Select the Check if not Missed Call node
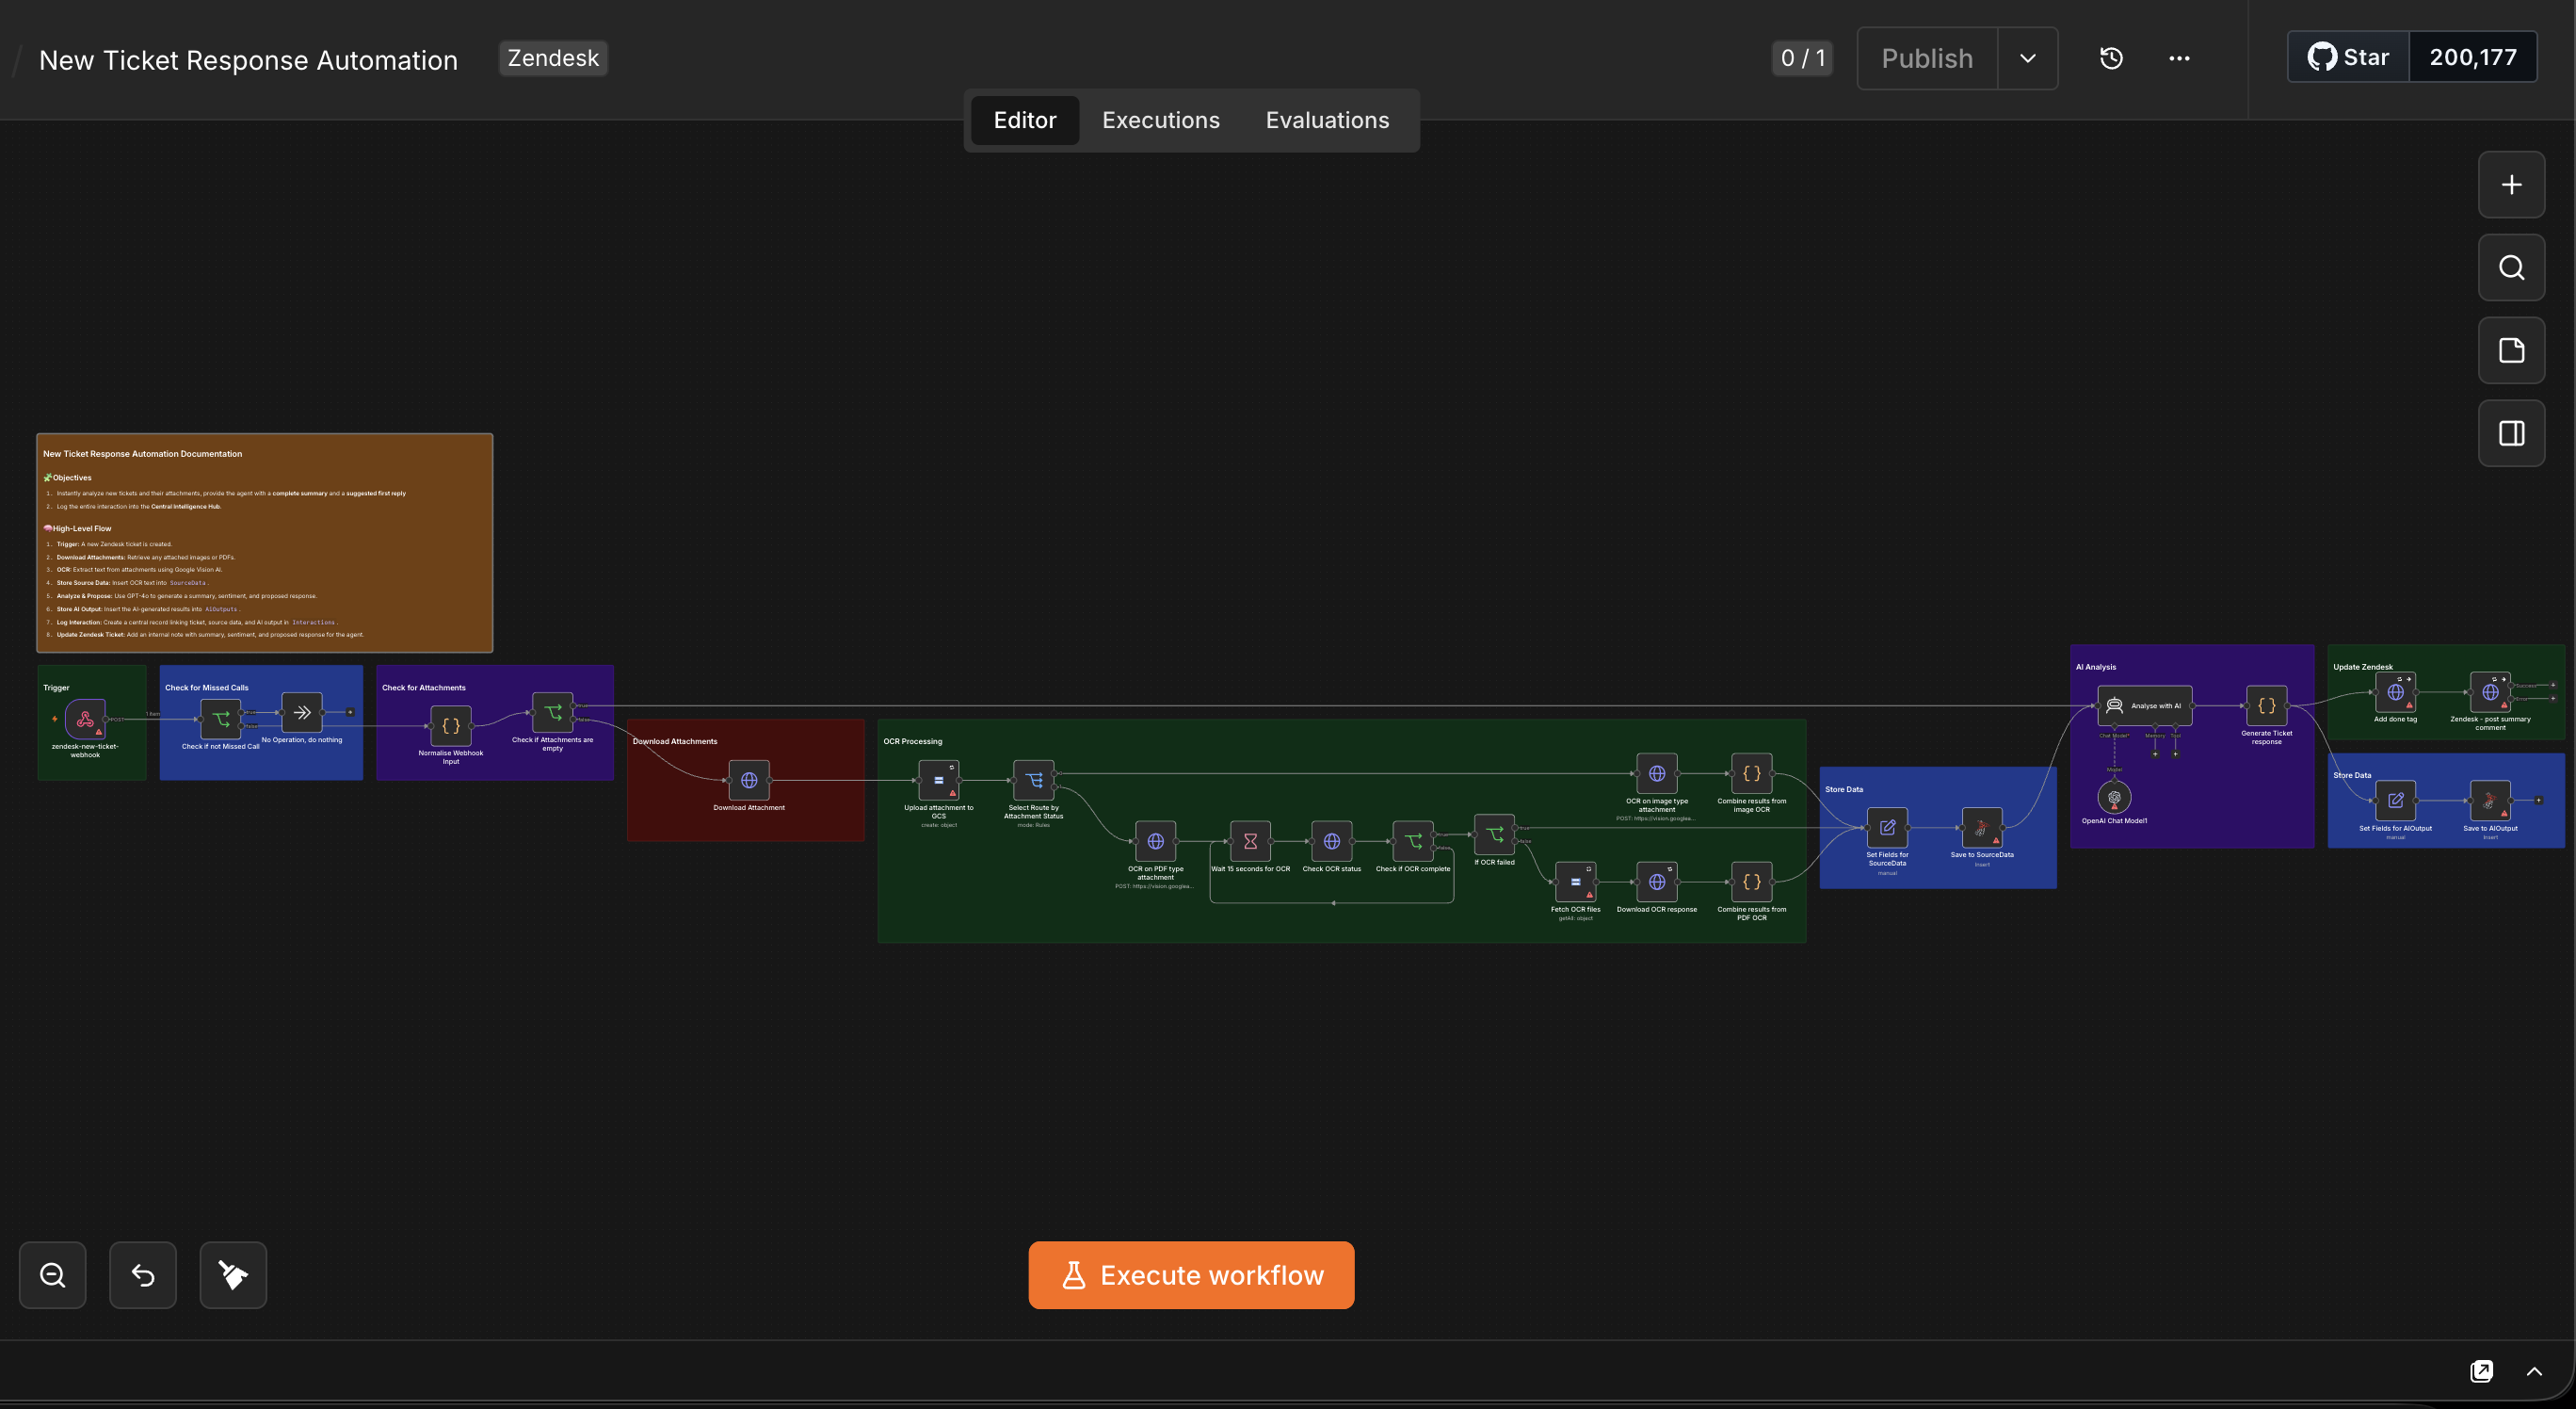This screenshot has width=2576, height=1409. point(221,719)
